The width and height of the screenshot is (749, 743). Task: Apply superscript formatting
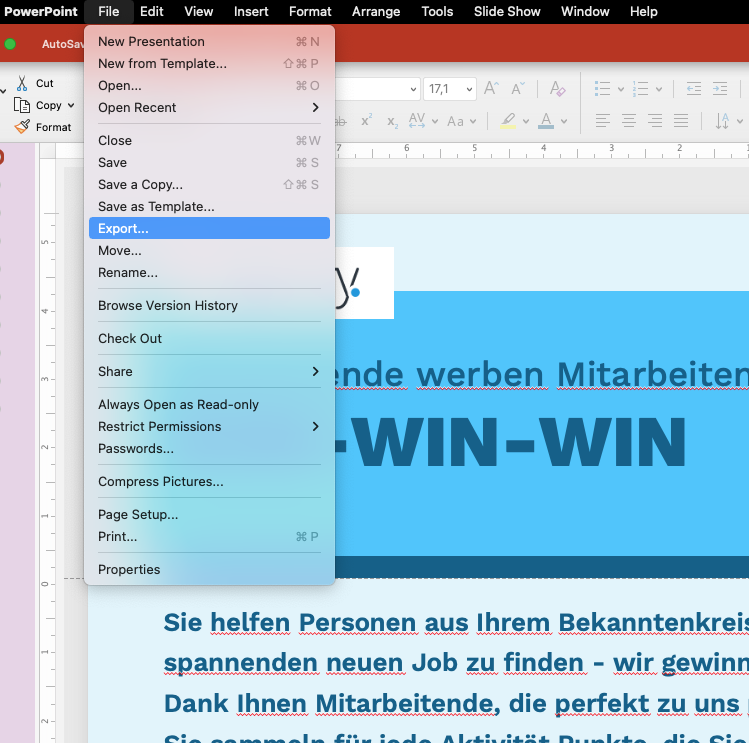(367, 121)
